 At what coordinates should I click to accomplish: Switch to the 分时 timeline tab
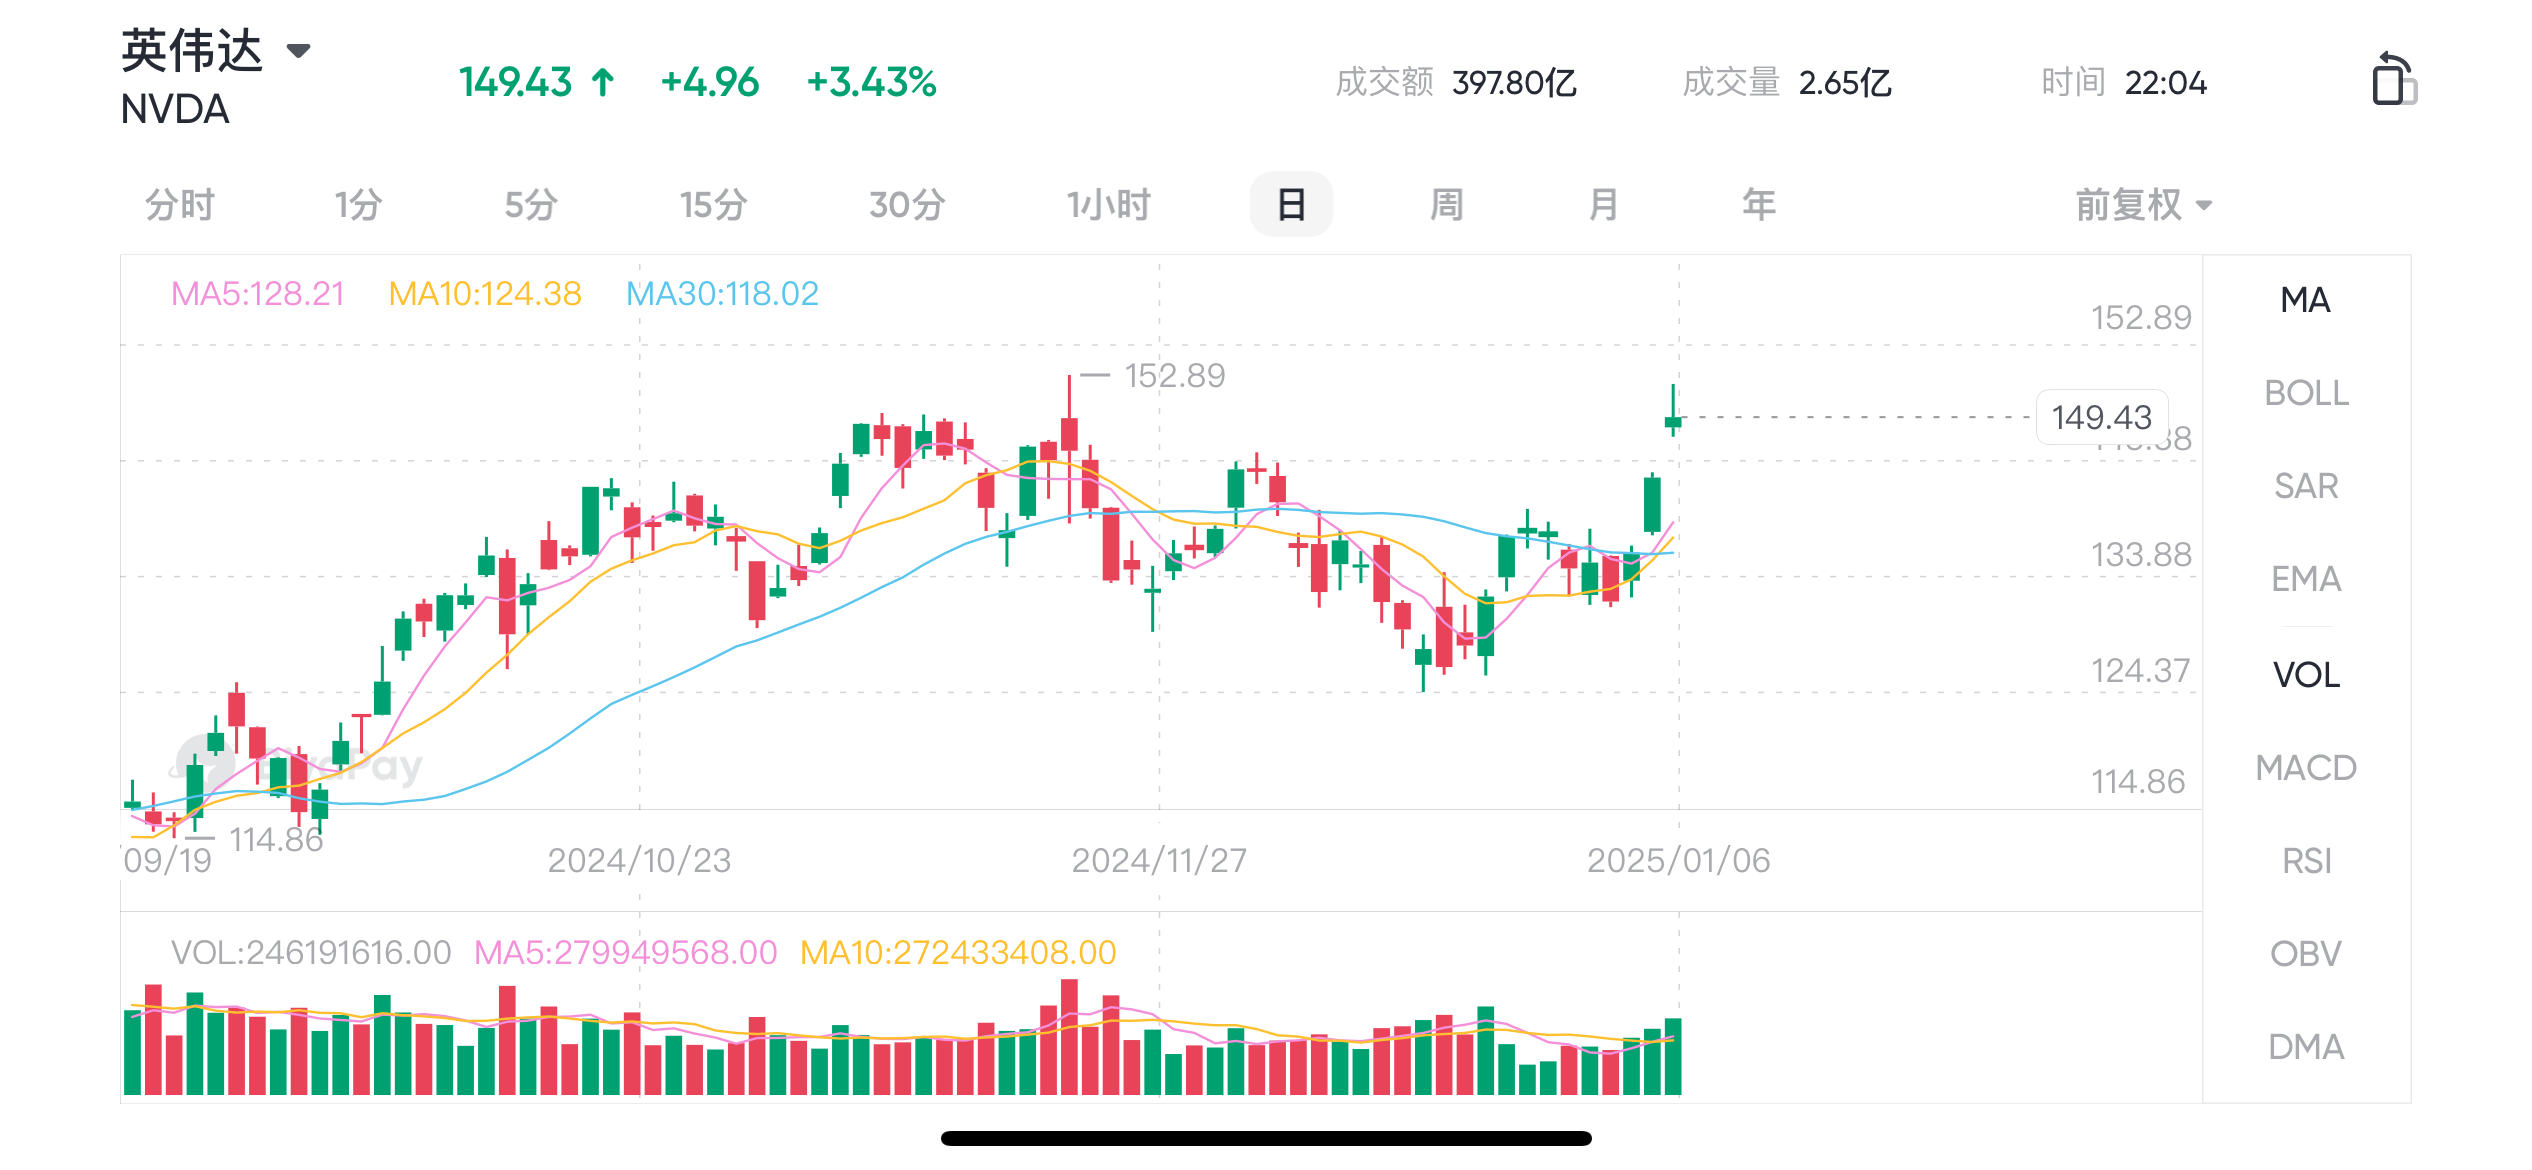[x=180, y=205]
